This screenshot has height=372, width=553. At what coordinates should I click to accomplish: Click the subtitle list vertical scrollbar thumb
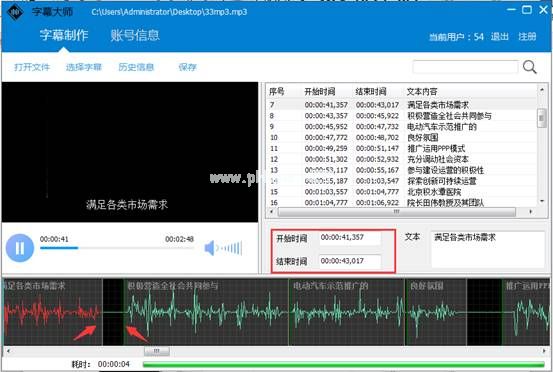(x=542, y=117)
